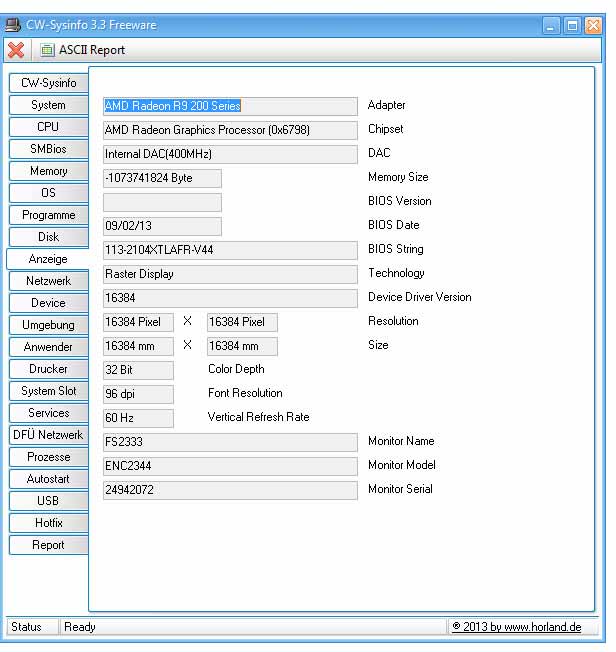Click the right Resolution Pixel field
The image size is (616, 652).
pos(242,322)
